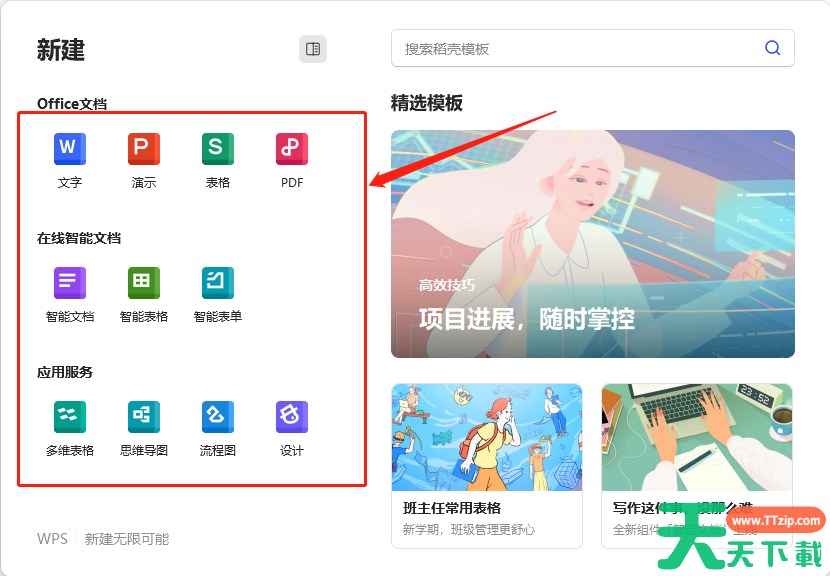Focus the 搜索稻壳模板 search field
The height and width of the screenshot is (576, 830).
pos(592,48)
